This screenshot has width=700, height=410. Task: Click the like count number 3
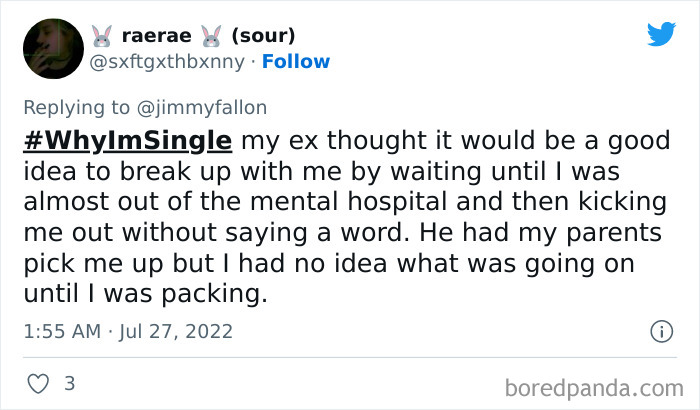point(69,383)
